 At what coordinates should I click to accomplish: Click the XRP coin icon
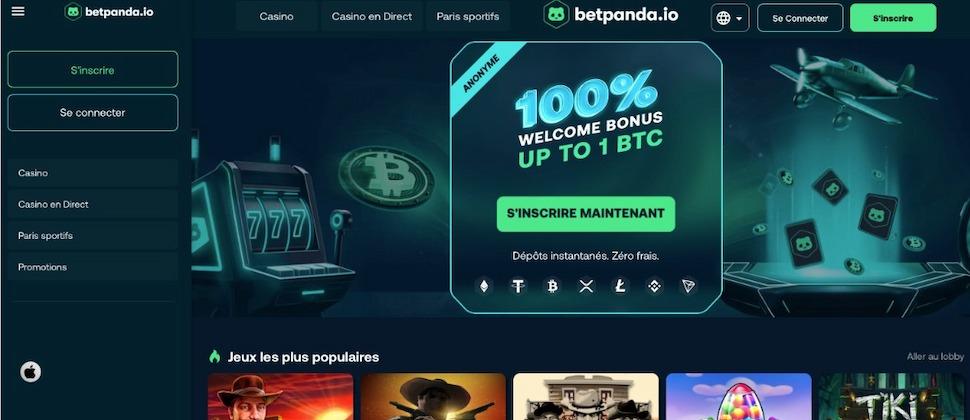tap(586, 286)
